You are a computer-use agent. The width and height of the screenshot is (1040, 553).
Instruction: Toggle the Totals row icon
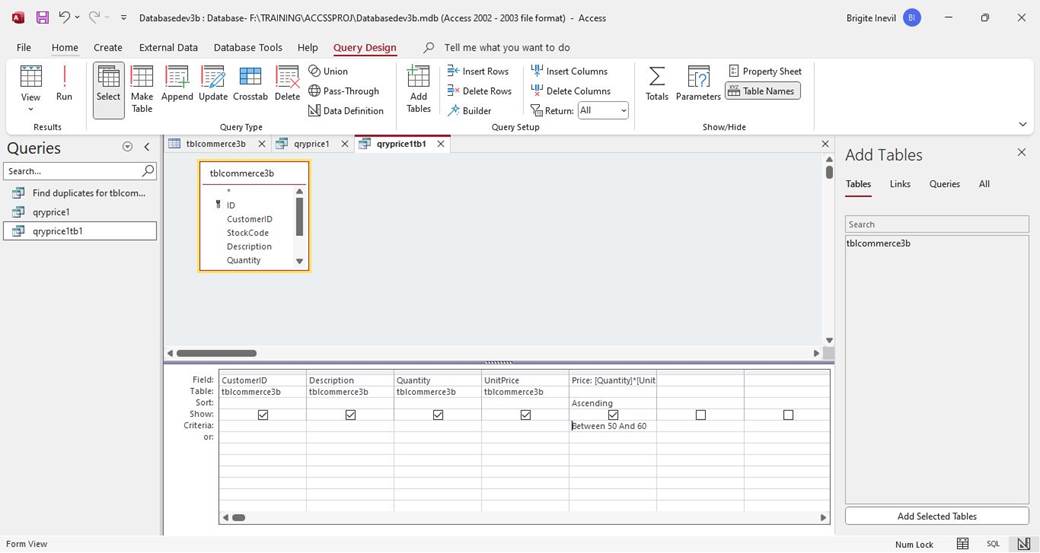[x=656, y=84]
